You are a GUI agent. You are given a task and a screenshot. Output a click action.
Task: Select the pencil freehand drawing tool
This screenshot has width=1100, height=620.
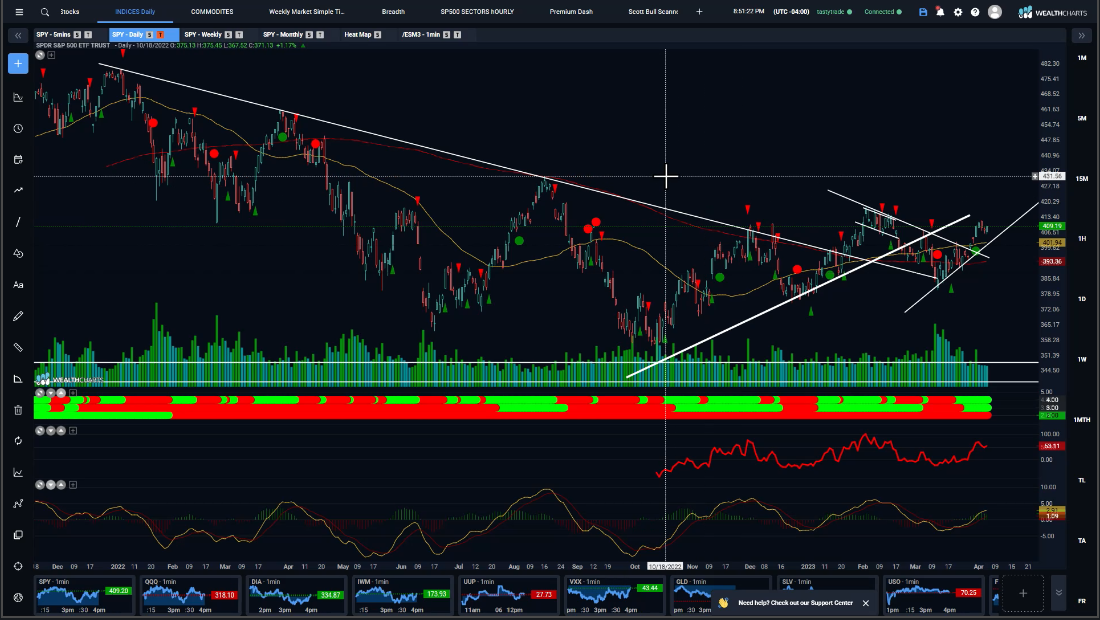point(18,316)
